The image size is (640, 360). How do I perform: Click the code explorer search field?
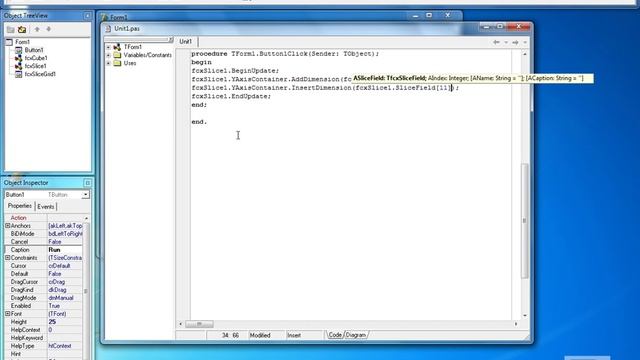(x=137, y=40)
